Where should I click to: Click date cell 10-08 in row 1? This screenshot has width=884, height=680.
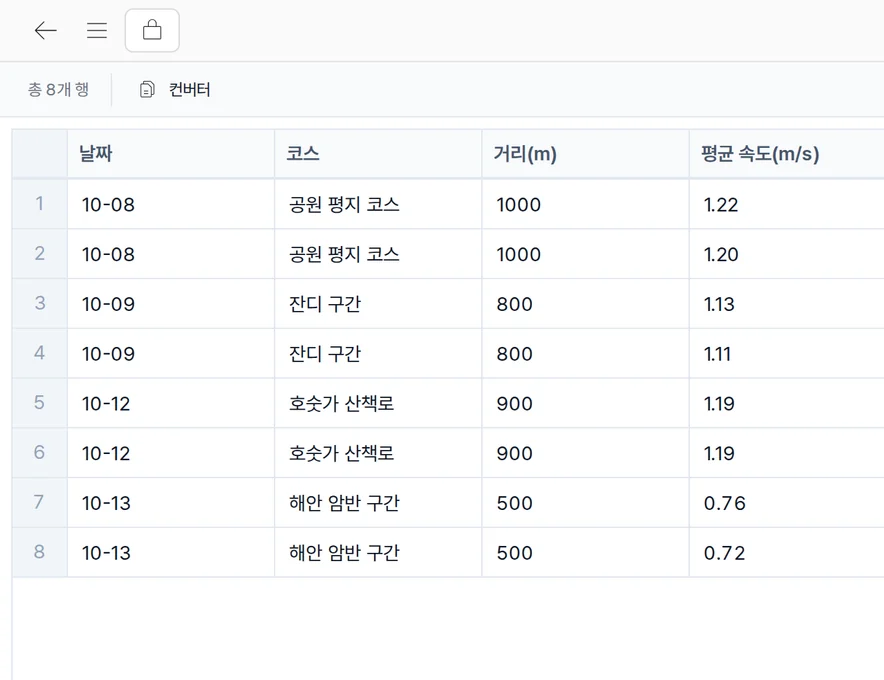point(171,204)
